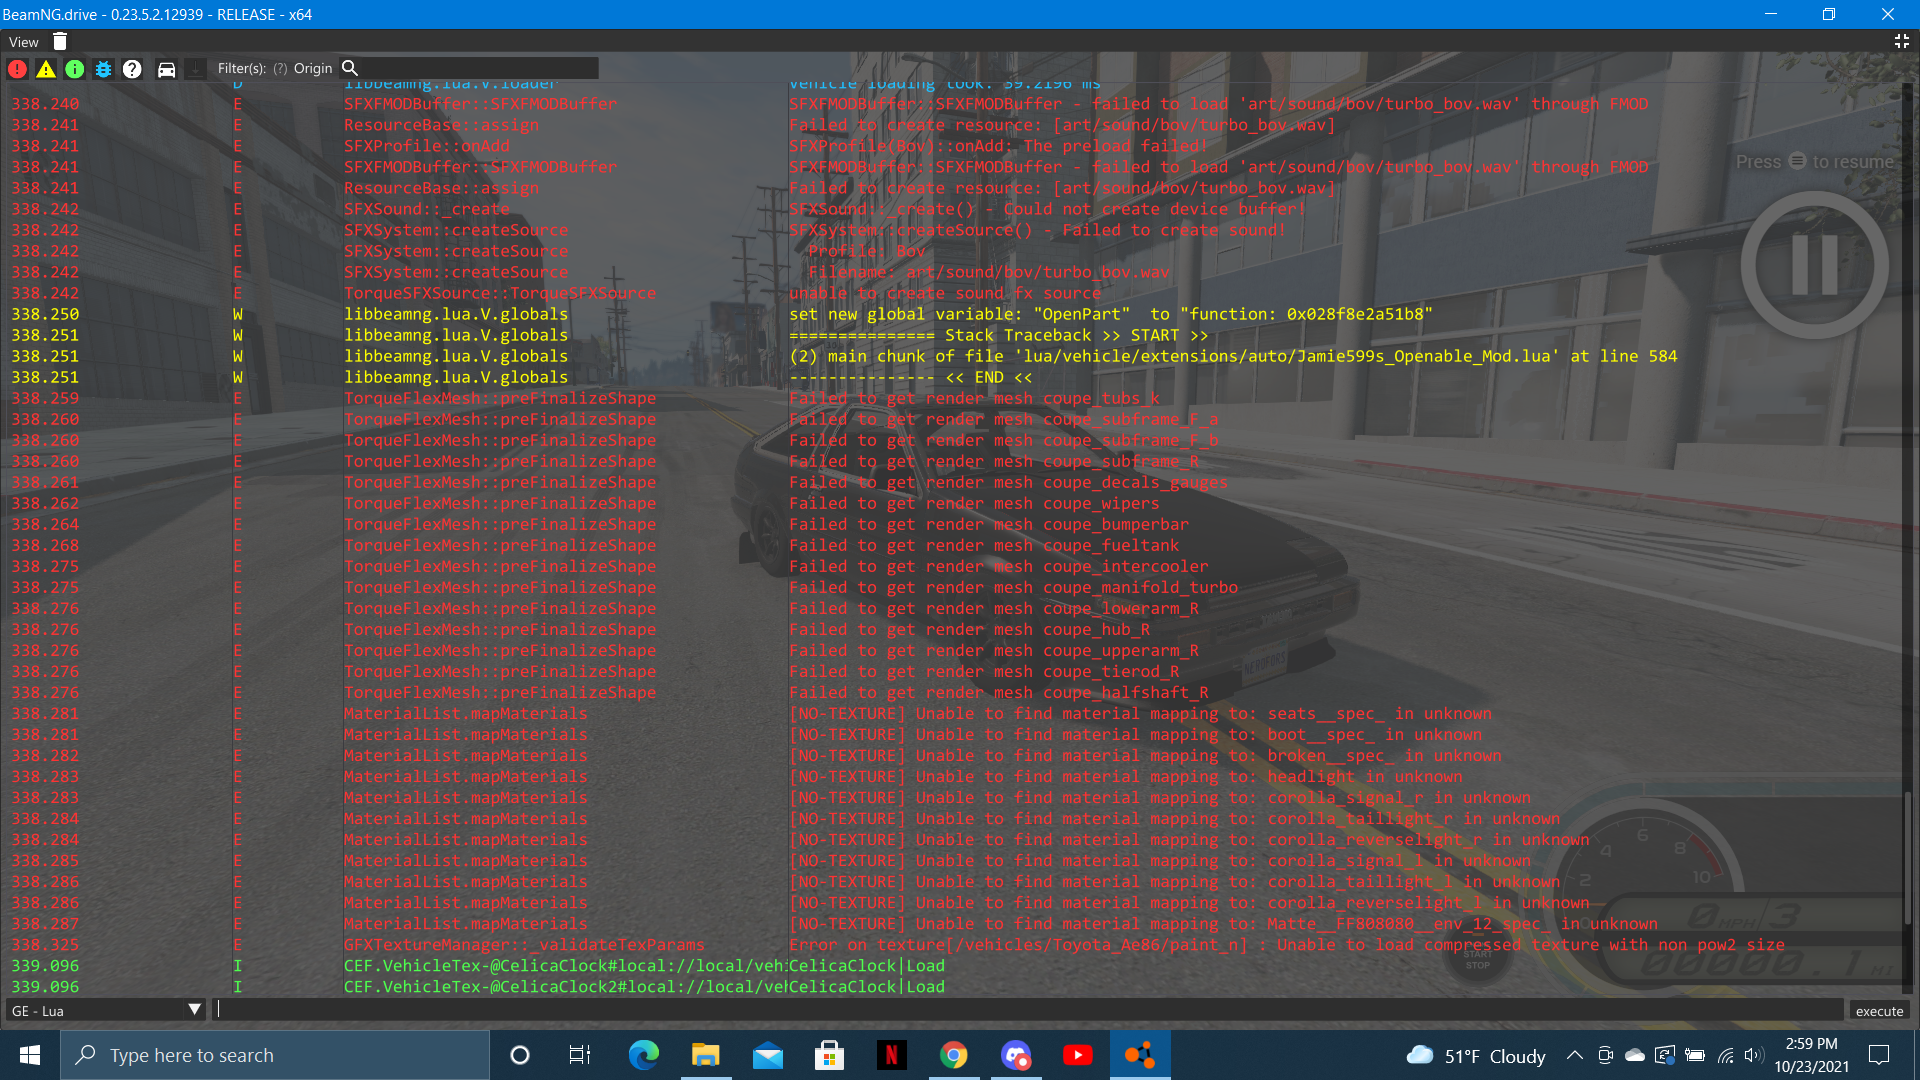Screen dimensions: 1920x1080
Task: Open Microsoft Store from taskbar
Action: (x=829, y=1055)
